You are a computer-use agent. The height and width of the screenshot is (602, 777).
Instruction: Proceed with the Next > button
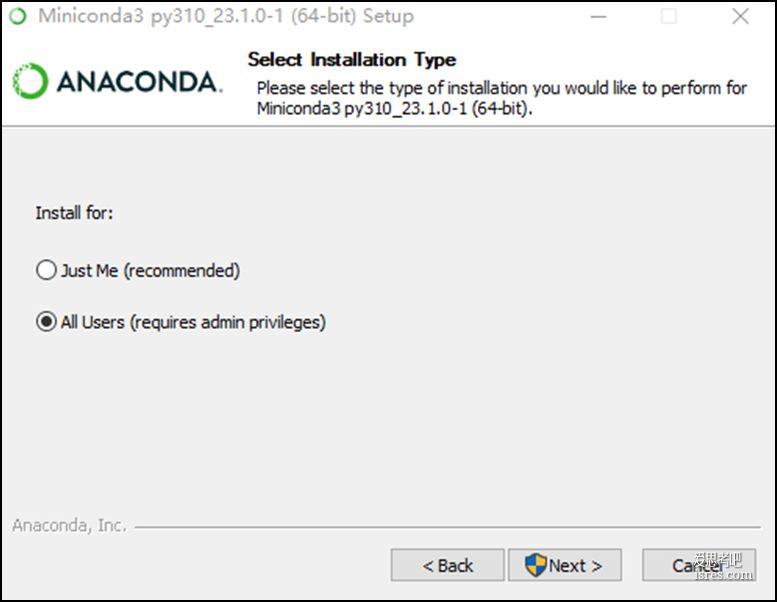pos(565,565)
